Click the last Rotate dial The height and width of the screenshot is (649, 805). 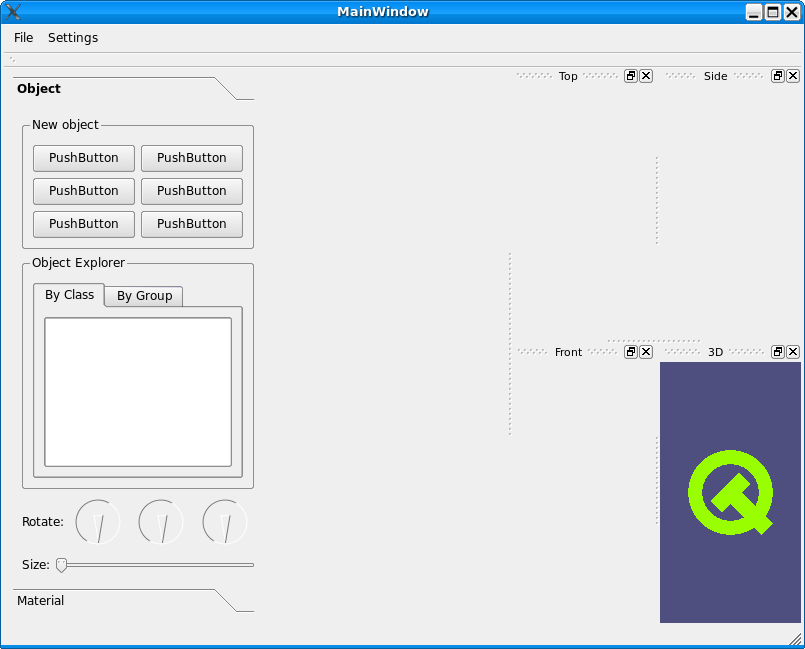click(224, 522)
